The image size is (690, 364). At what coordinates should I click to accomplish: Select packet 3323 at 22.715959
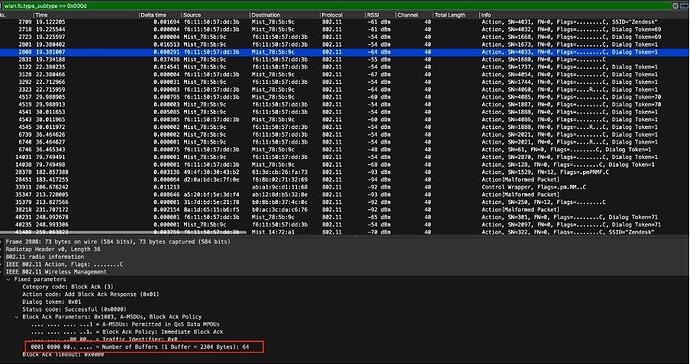coord(345,89)
